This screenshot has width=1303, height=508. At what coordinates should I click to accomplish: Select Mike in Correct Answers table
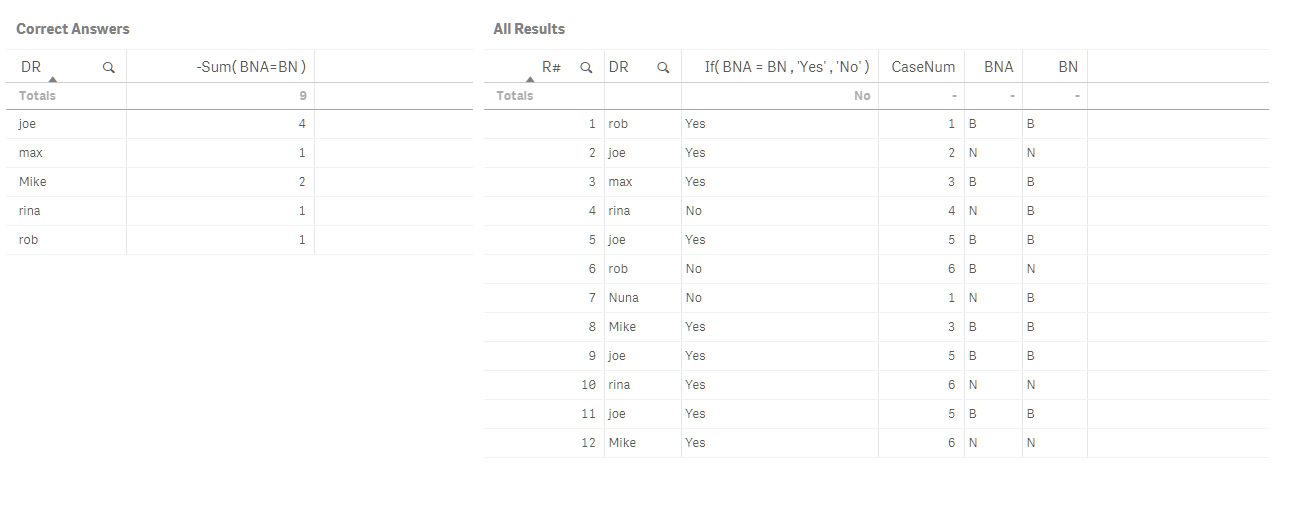point(32,182)
